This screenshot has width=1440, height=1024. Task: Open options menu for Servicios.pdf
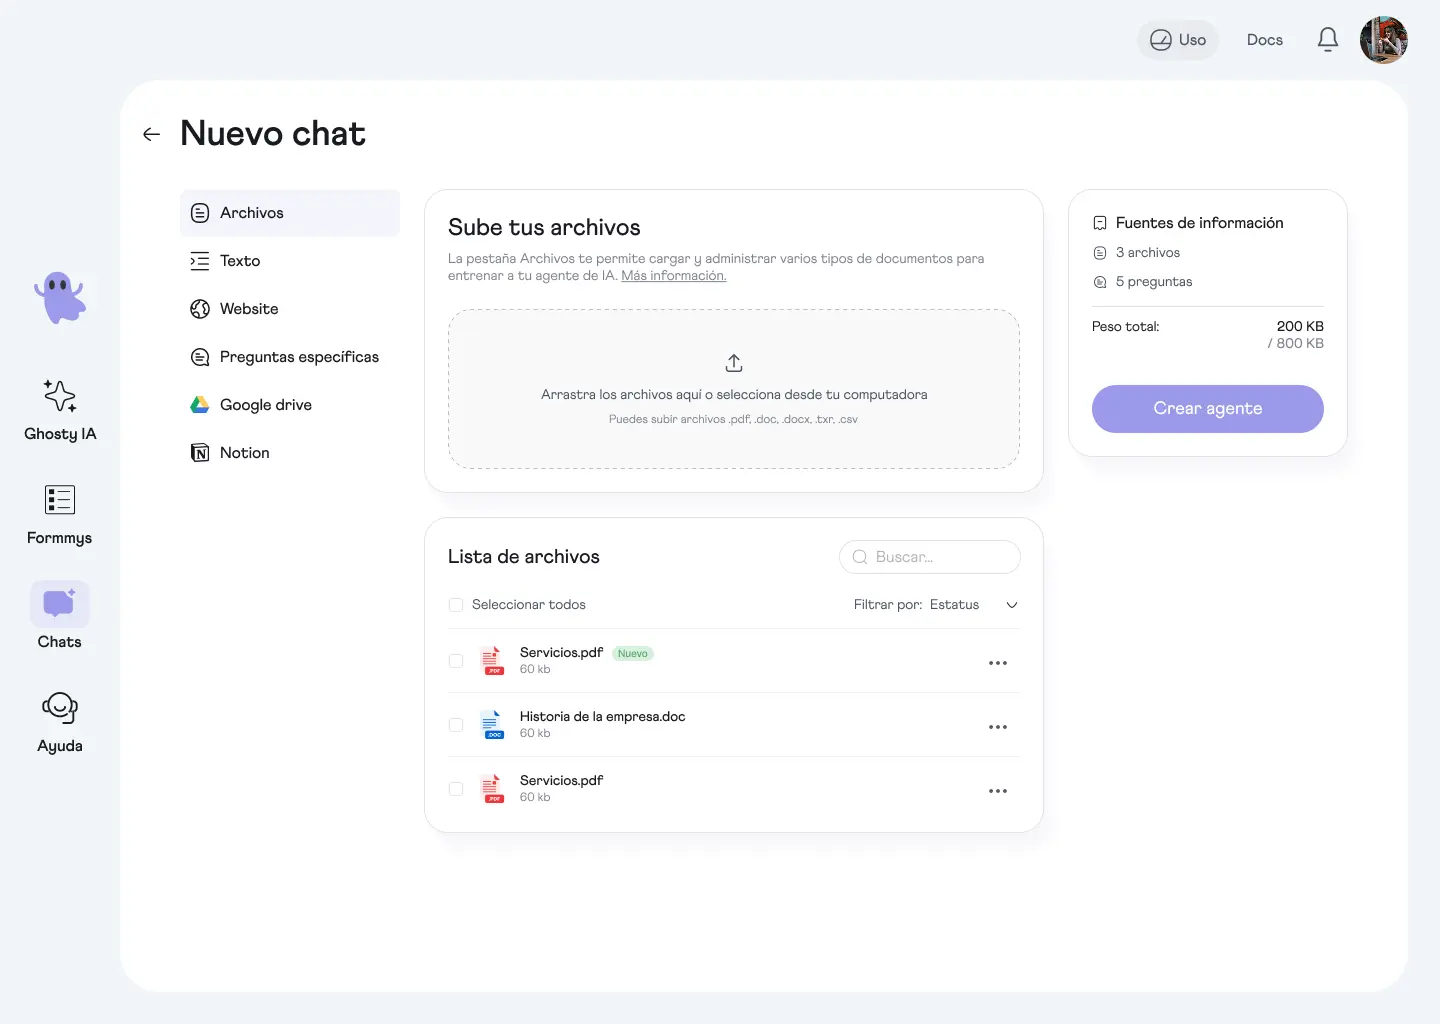click(997, 662)
